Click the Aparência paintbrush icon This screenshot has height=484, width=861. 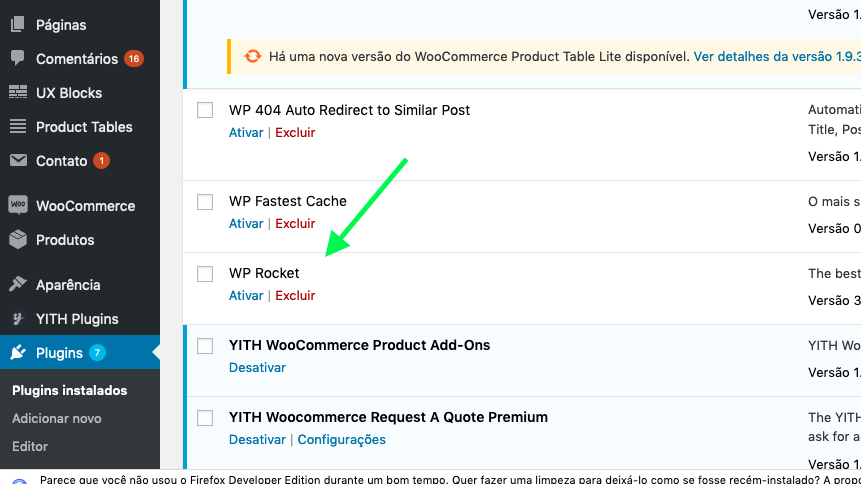coord(18,284)
